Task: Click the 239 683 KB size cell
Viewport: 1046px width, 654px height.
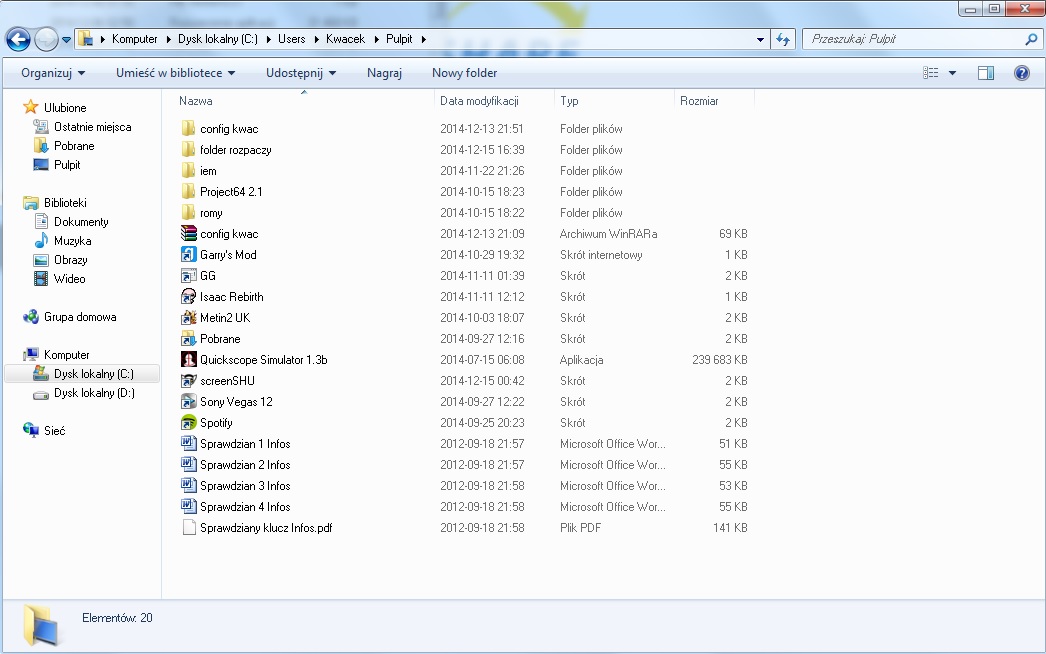Action: pos(719,360)
